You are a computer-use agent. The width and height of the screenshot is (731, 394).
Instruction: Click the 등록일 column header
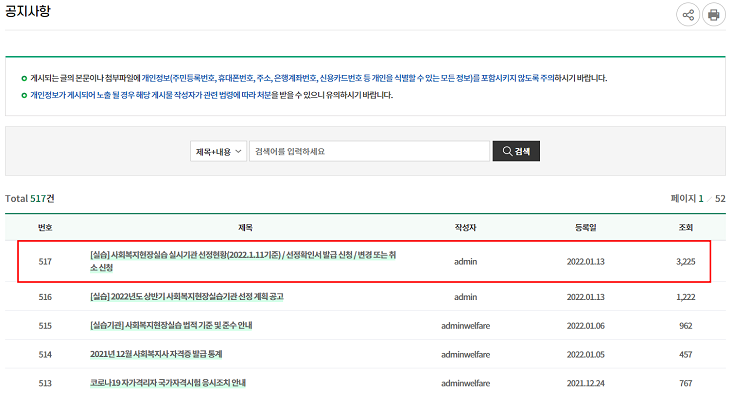pyautogui.click(x=586, y=228)
